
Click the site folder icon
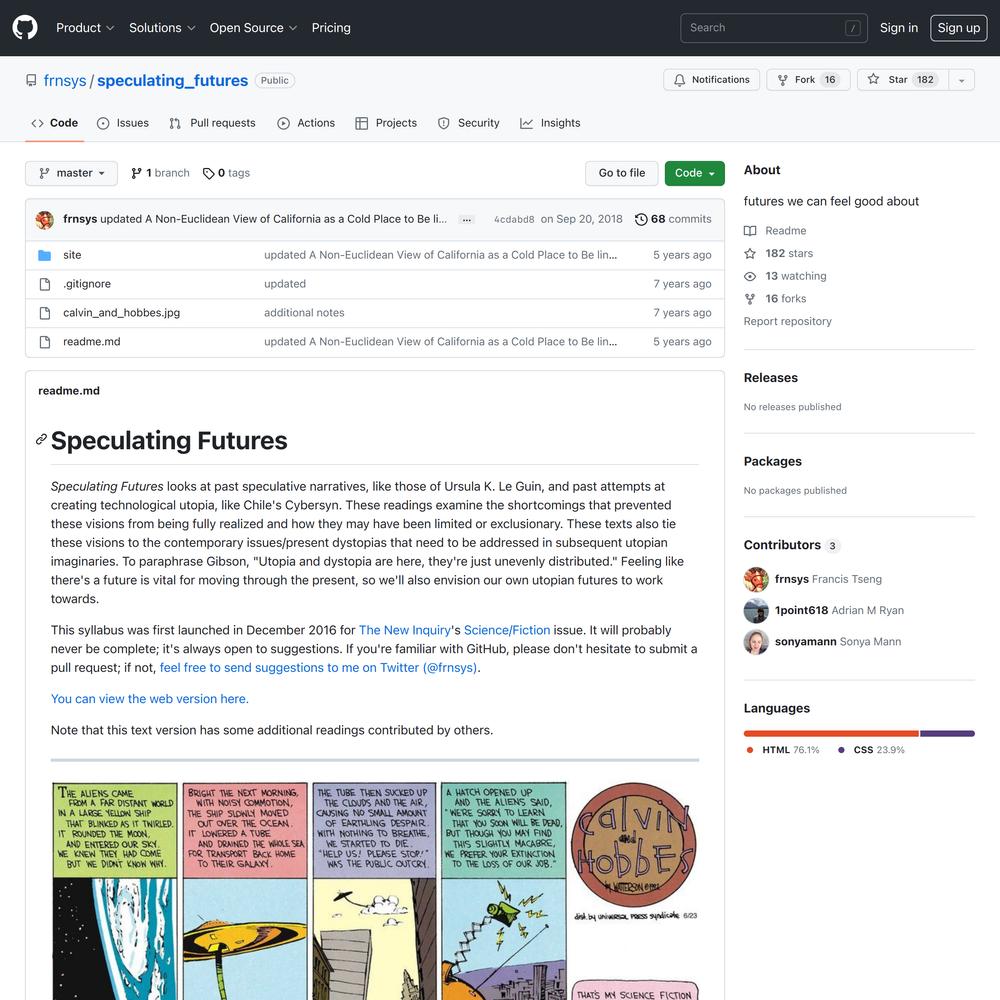point(45,255)
